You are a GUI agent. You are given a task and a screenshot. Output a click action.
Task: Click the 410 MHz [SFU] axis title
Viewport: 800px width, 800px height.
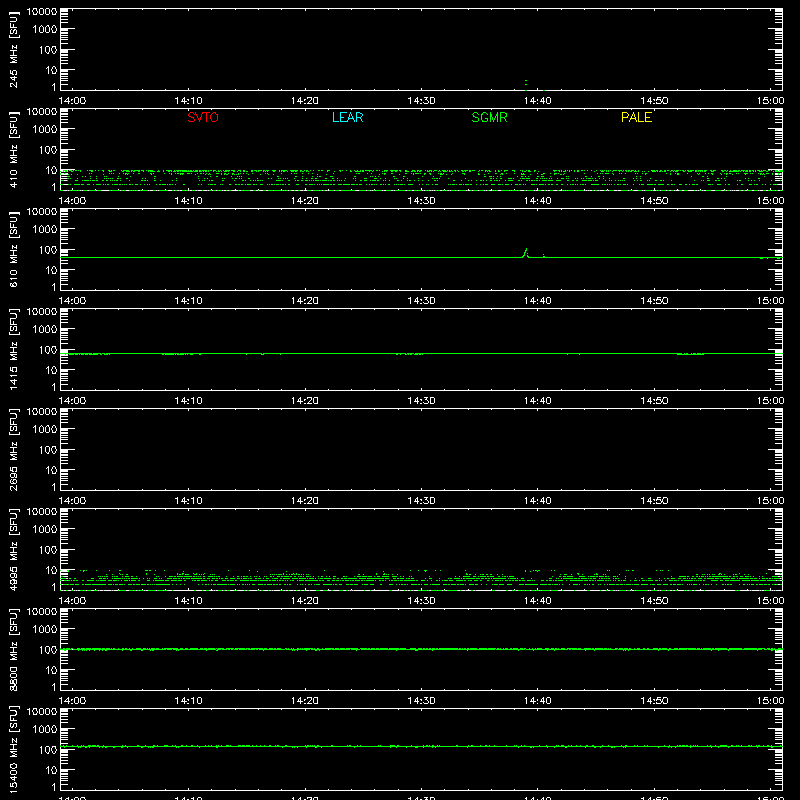tap(13, 149)
